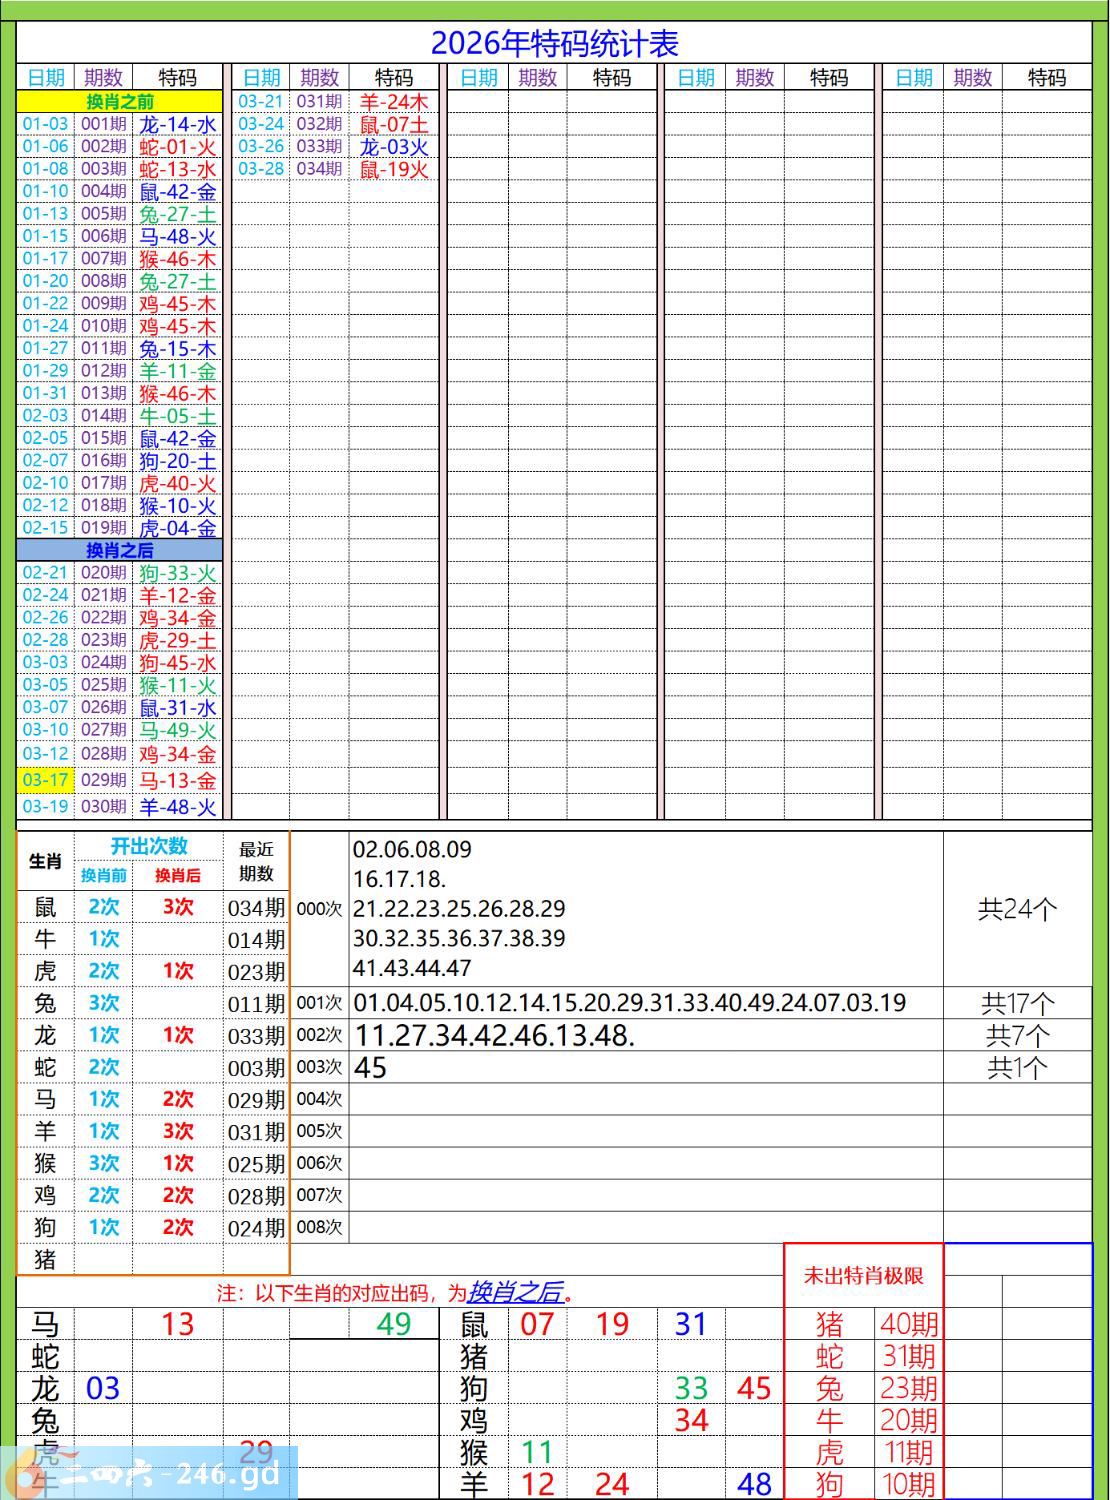Select the 共17个 count cell

(x=1017, y=1003)
